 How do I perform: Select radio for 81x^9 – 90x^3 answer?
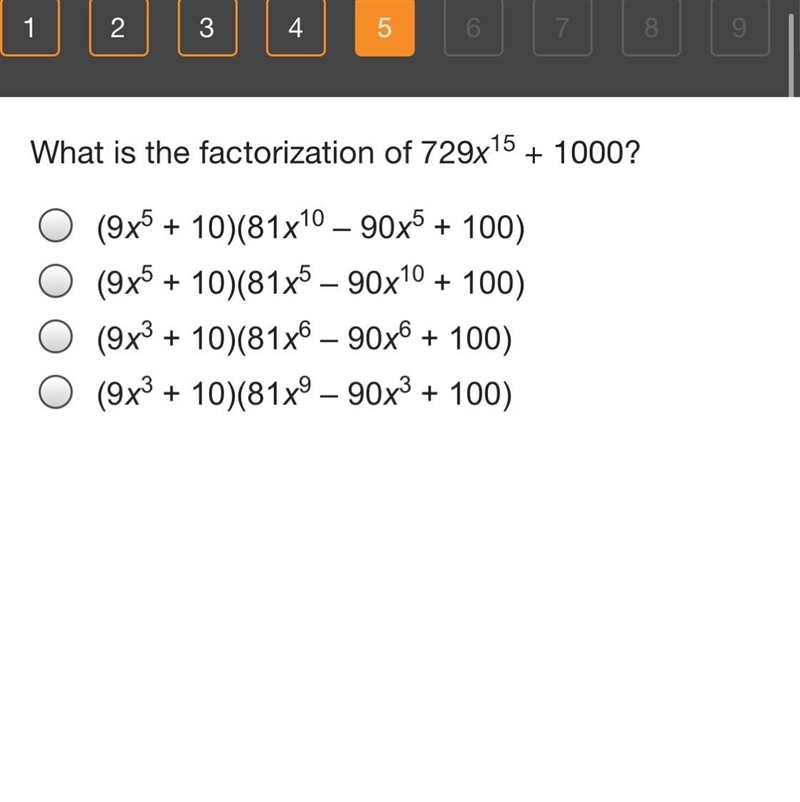pos(56,392)
